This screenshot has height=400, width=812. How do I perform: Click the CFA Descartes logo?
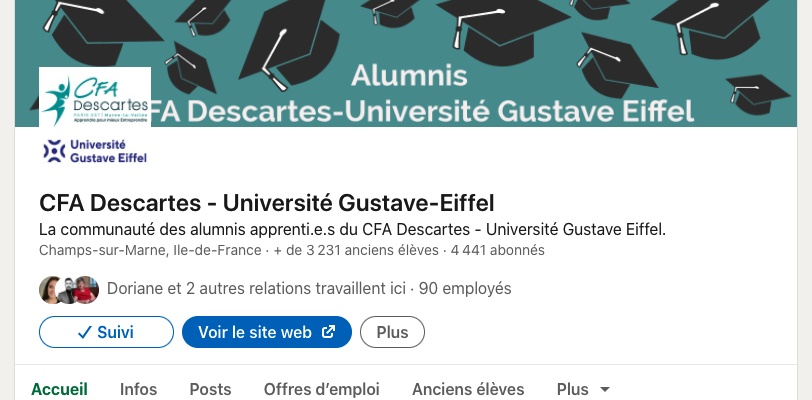pyautogui.click(x=95, y=96)
